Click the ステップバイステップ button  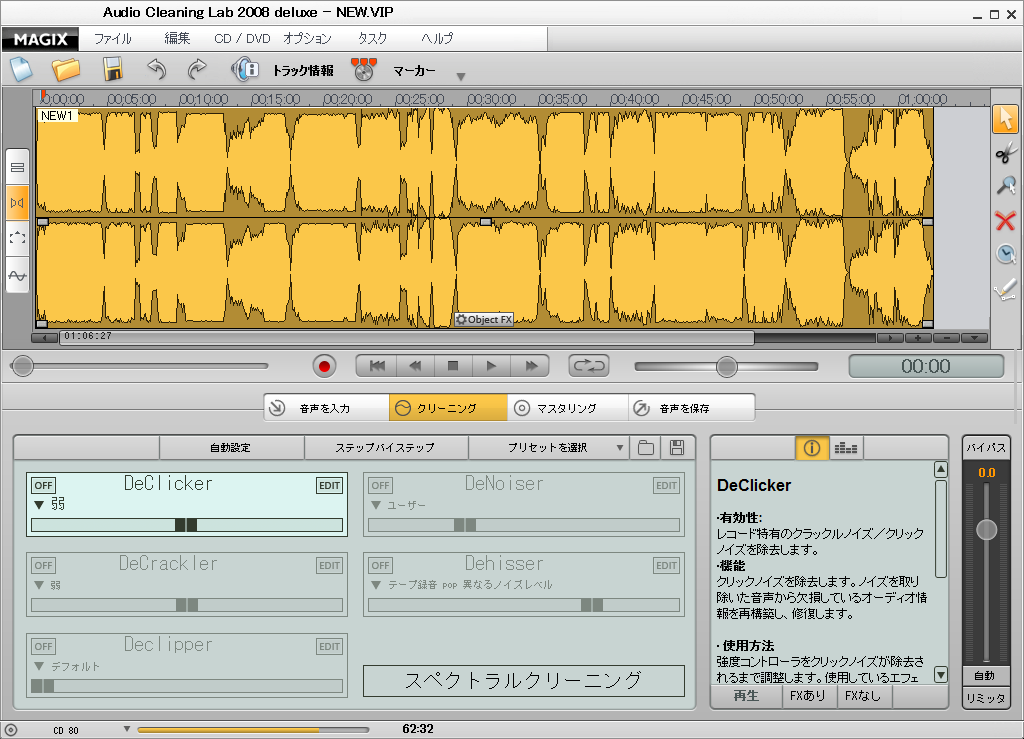coord(385,448)
